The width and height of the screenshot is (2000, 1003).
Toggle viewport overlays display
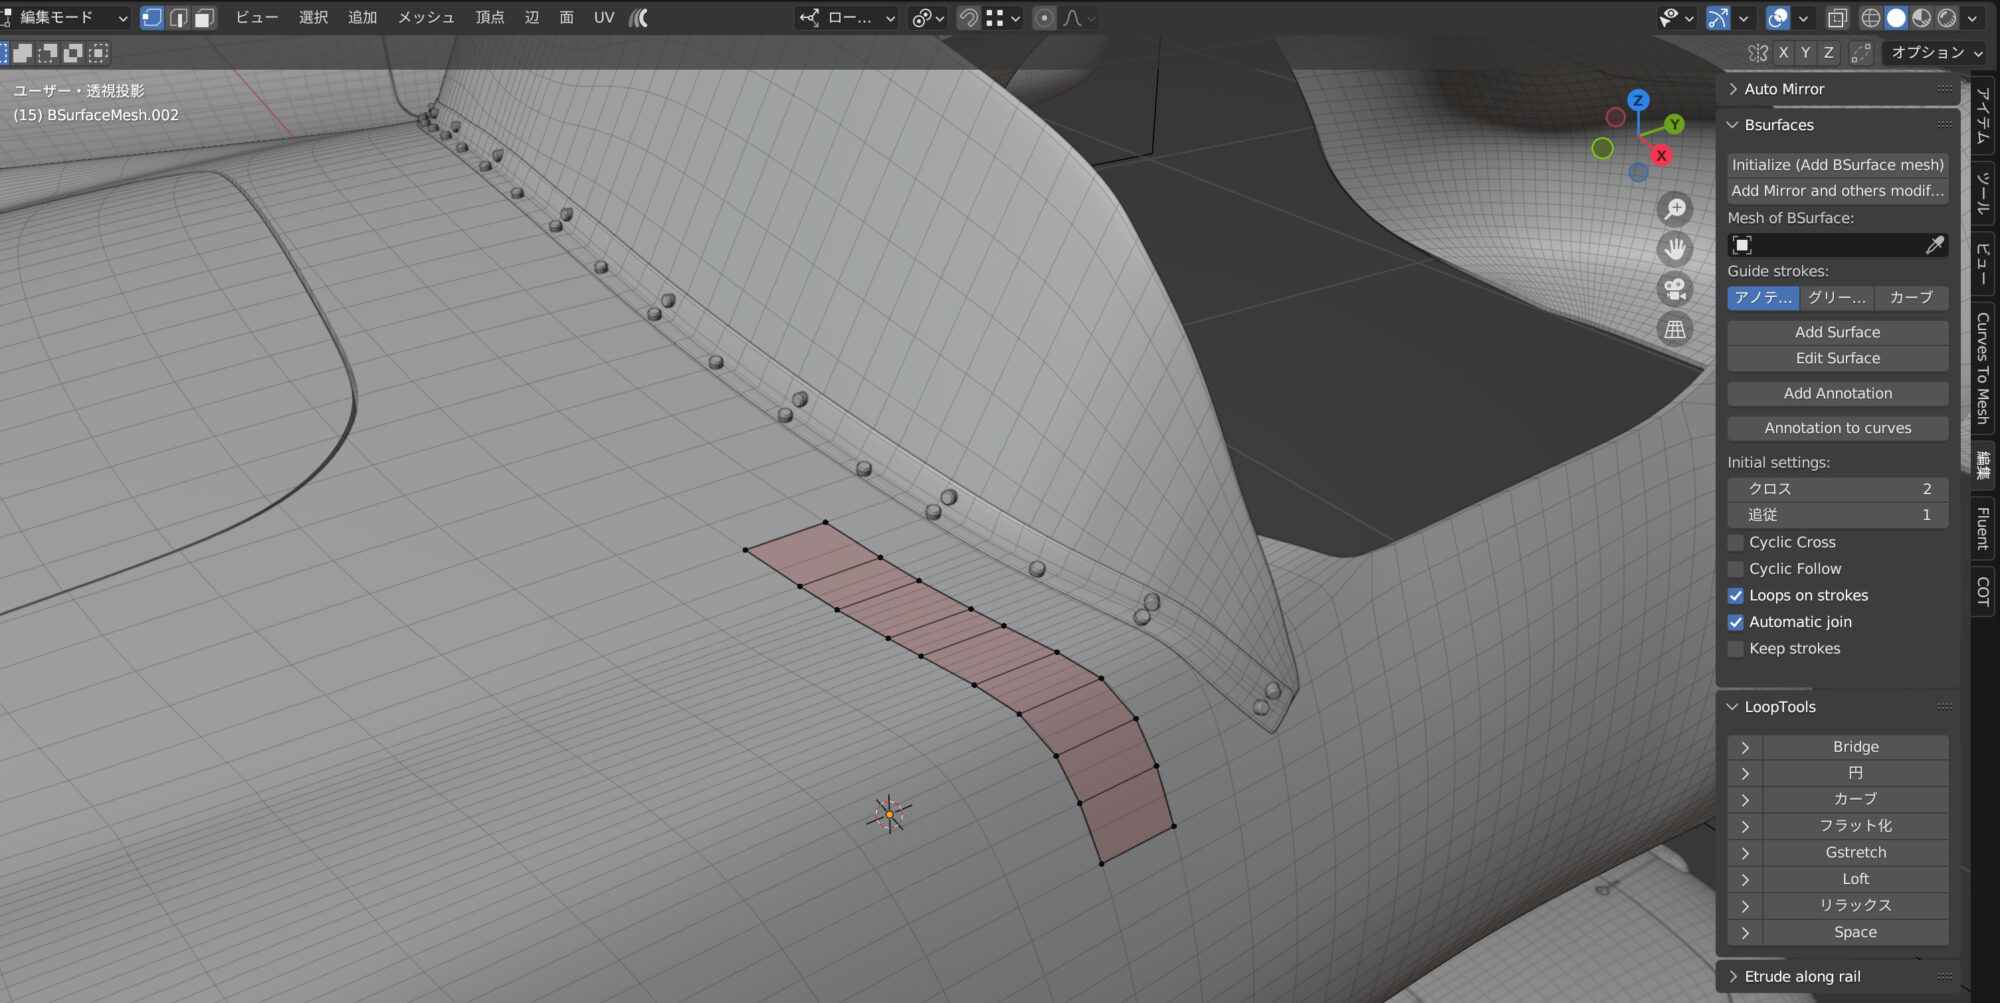[1777, 18]
